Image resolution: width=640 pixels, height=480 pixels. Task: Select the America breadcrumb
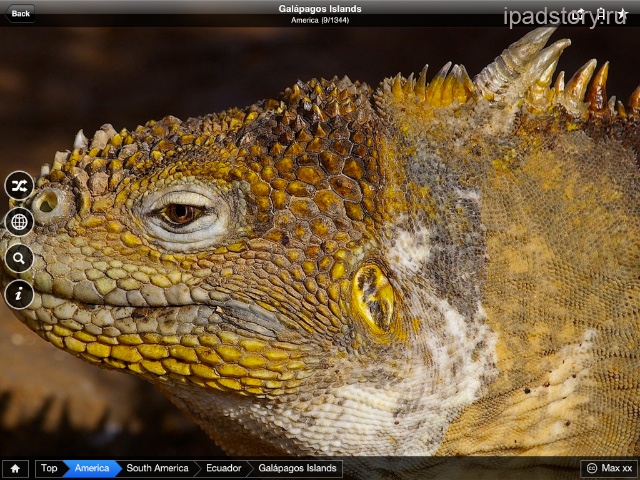pos(92,468)
